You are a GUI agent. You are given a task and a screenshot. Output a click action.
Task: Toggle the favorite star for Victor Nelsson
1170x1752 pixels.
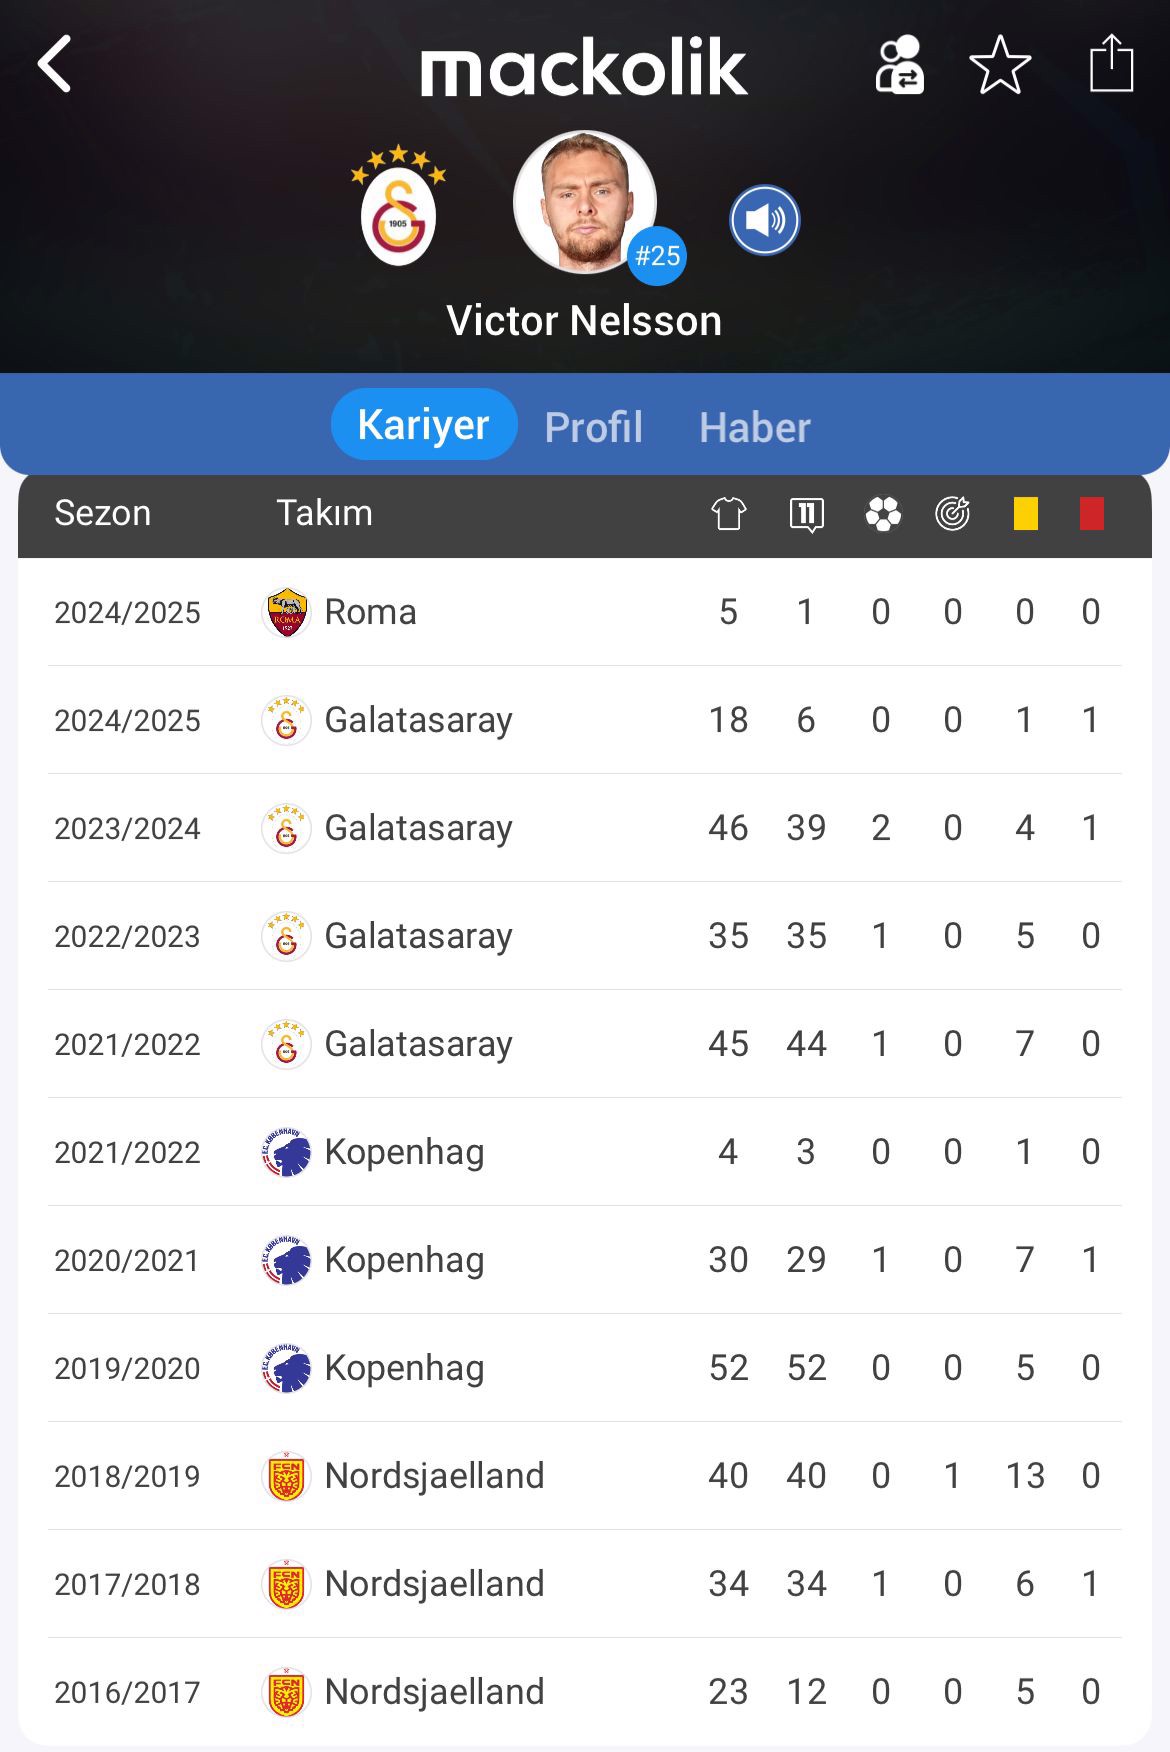pyautogui.click(x=1000, y=65)
